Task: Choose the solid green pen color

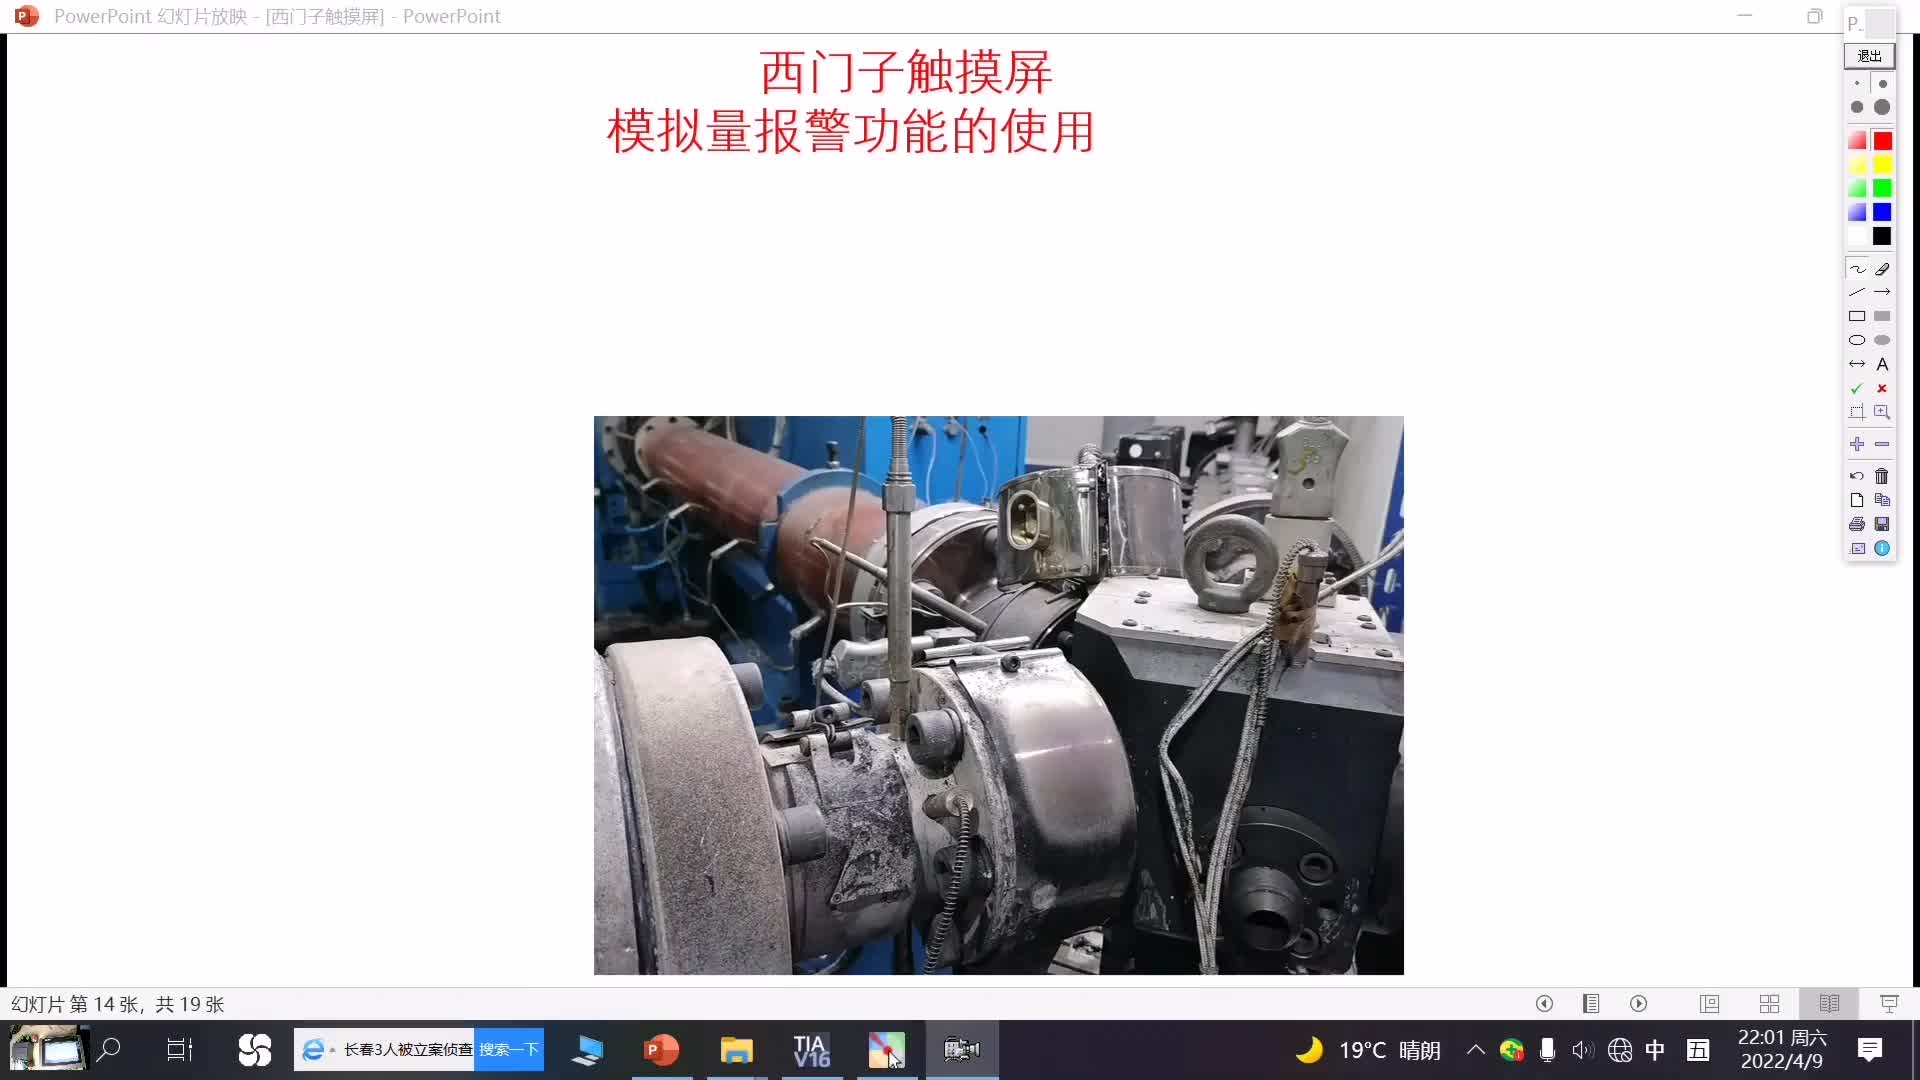Action: coord(1882,188)
